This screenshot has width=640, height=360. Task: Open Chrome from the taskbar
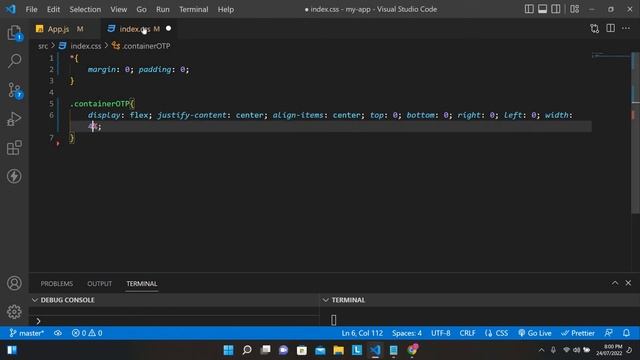412,350
